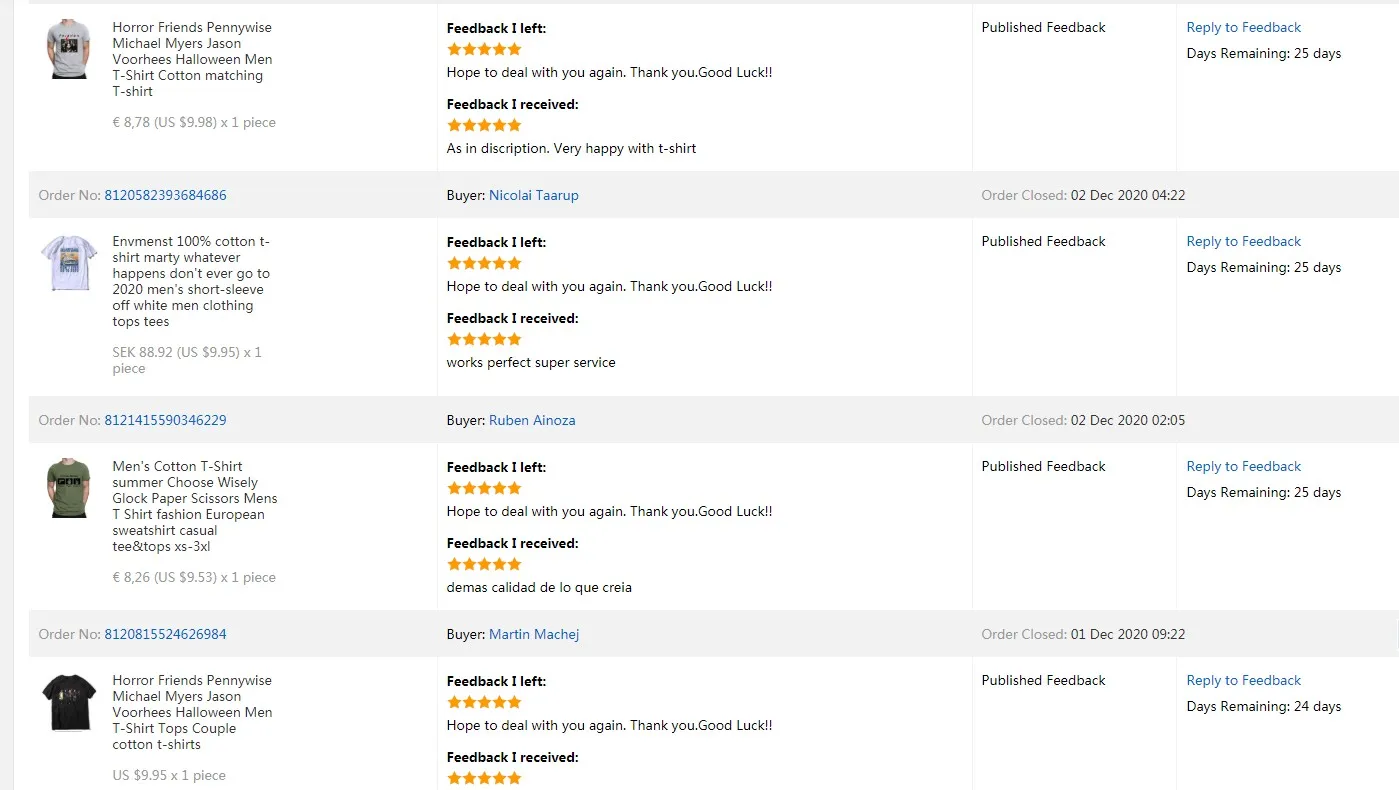Image resolution: width=1399 pixels, height=790 pixels.
Task: View buyer Martin Machej's profile
Action: [533, 634]
